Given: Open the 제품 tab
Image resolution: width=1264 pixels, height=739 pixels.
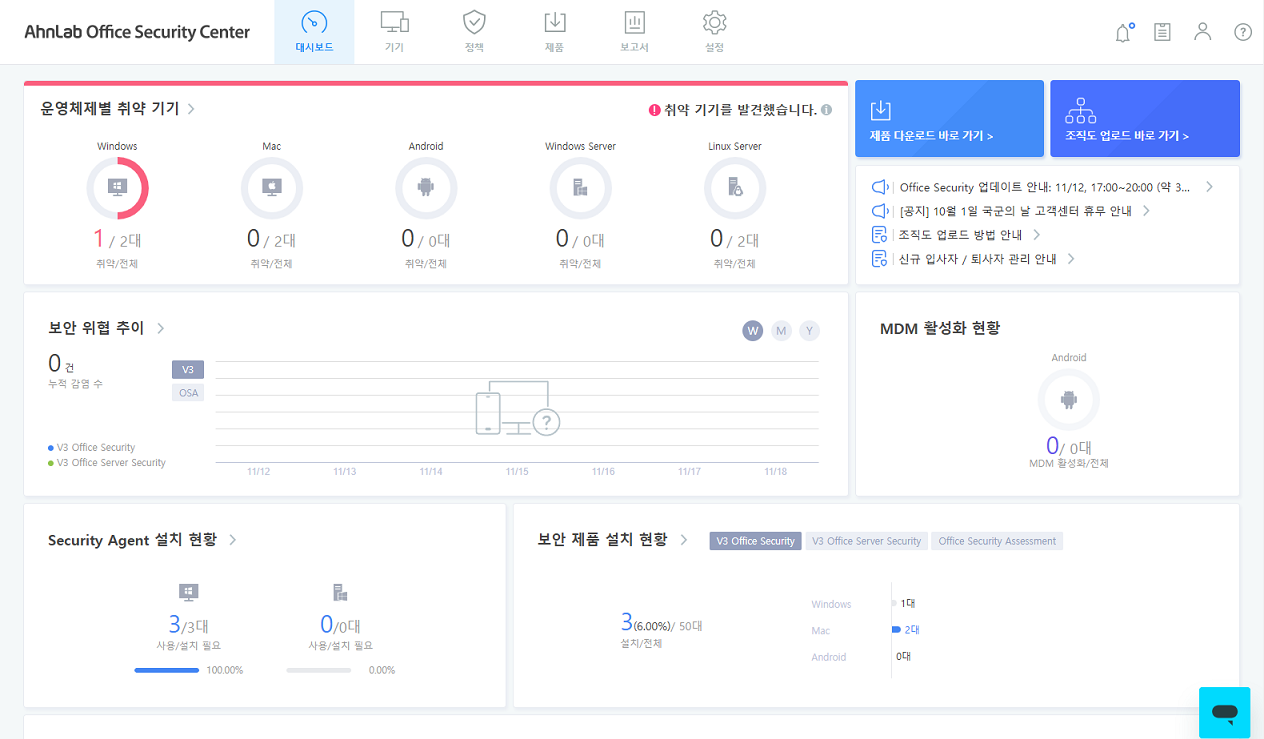Looking at the screenshot, I should (554, 32).
